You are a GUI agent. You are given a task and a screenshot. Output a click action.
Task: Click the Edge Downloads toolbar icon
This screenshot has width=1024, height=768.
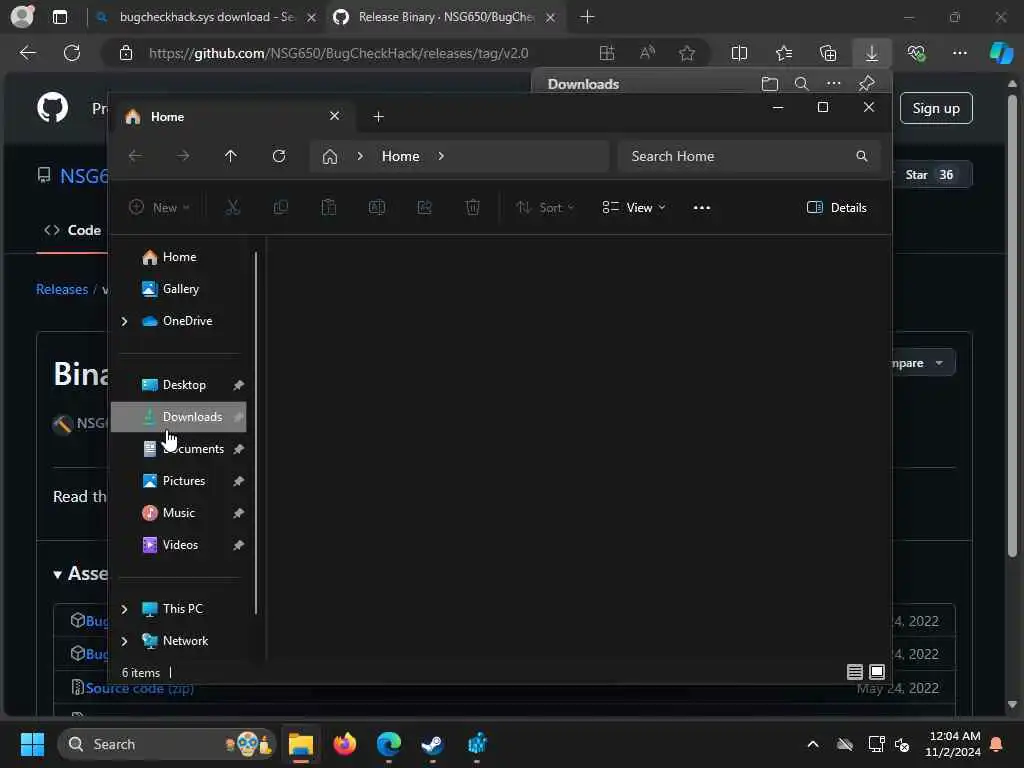pos(872,54)
